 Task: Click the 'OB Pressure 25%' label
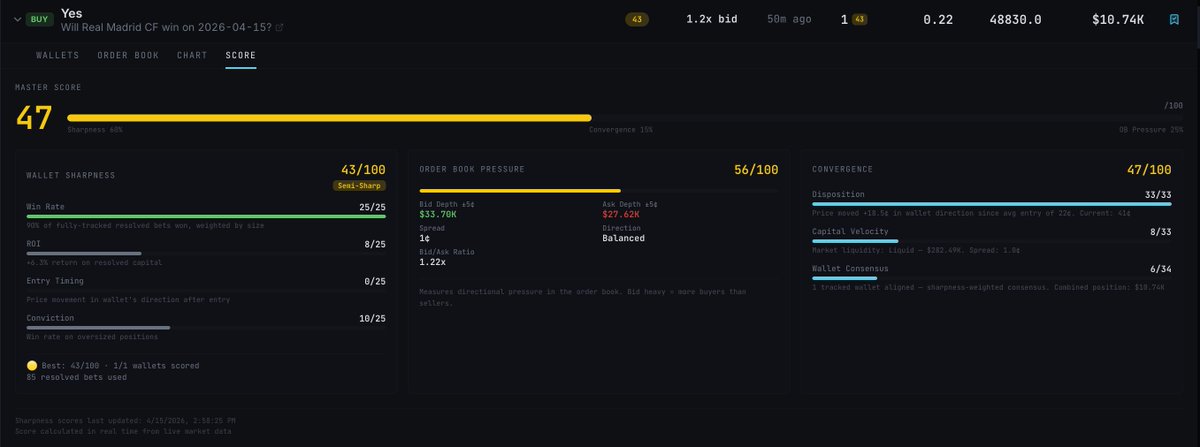[1151, 129]
